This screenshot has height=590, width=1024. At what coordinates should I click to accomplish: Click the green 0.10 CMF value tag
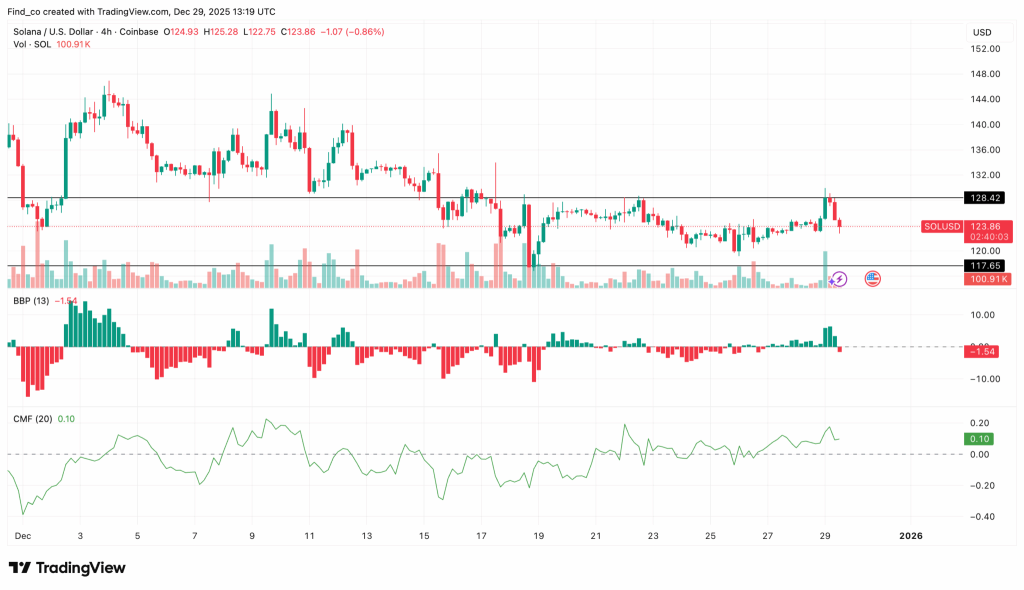coord(980,439)
